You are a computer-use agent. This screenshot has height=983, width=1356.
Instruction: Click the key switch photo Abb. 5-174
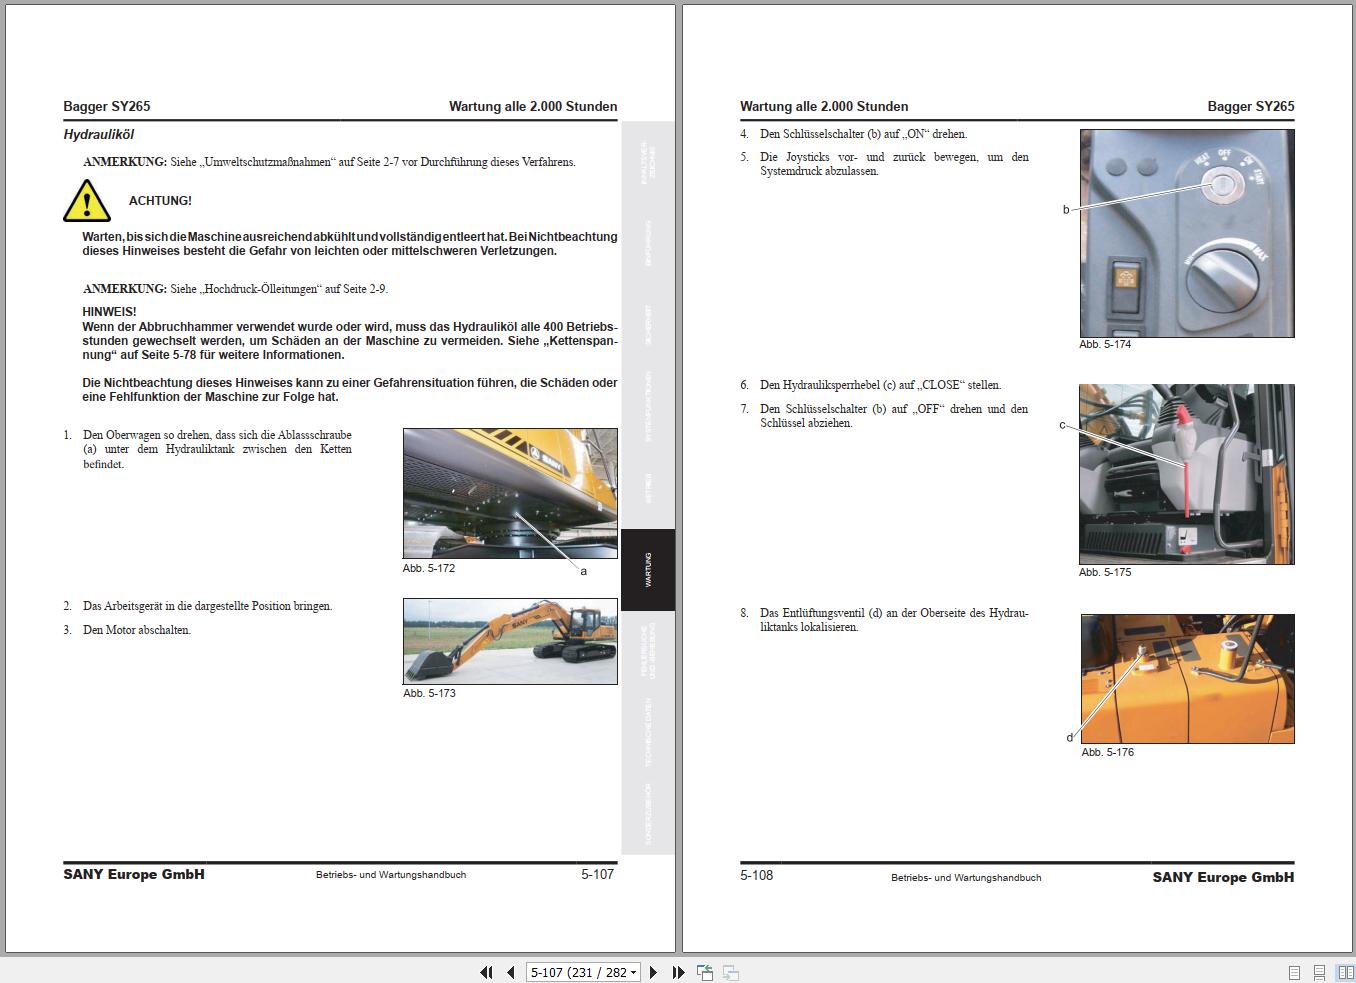(1187, 233)
